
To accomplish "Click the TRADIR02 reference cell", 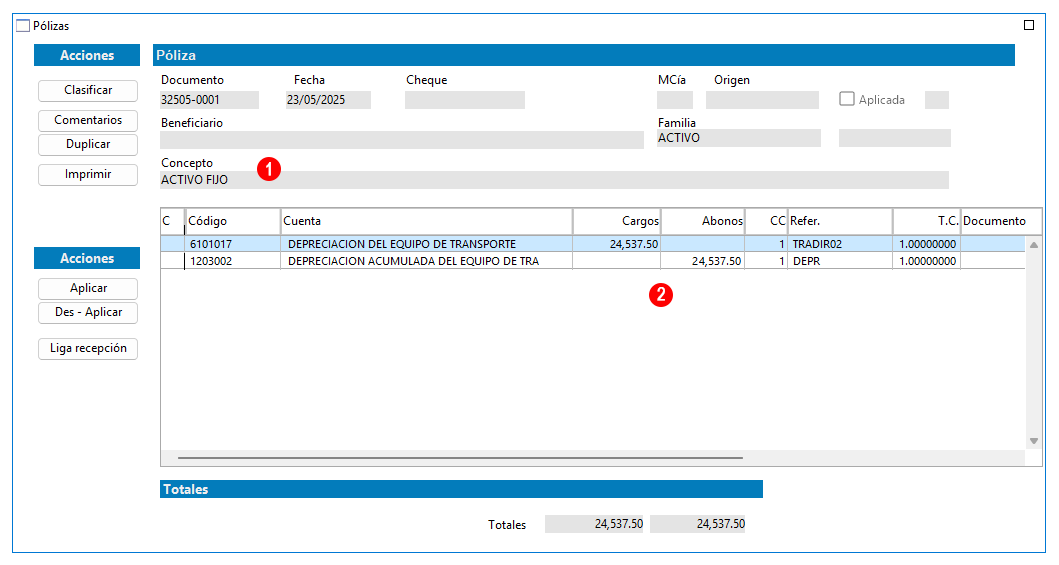I will pos(840,244).
